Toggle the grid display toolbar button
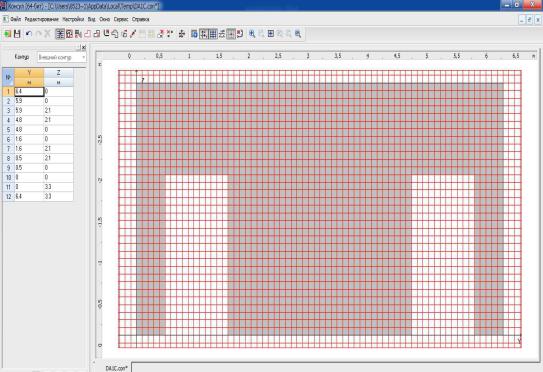This screenshot has height=372, width=543. (213, 34)
